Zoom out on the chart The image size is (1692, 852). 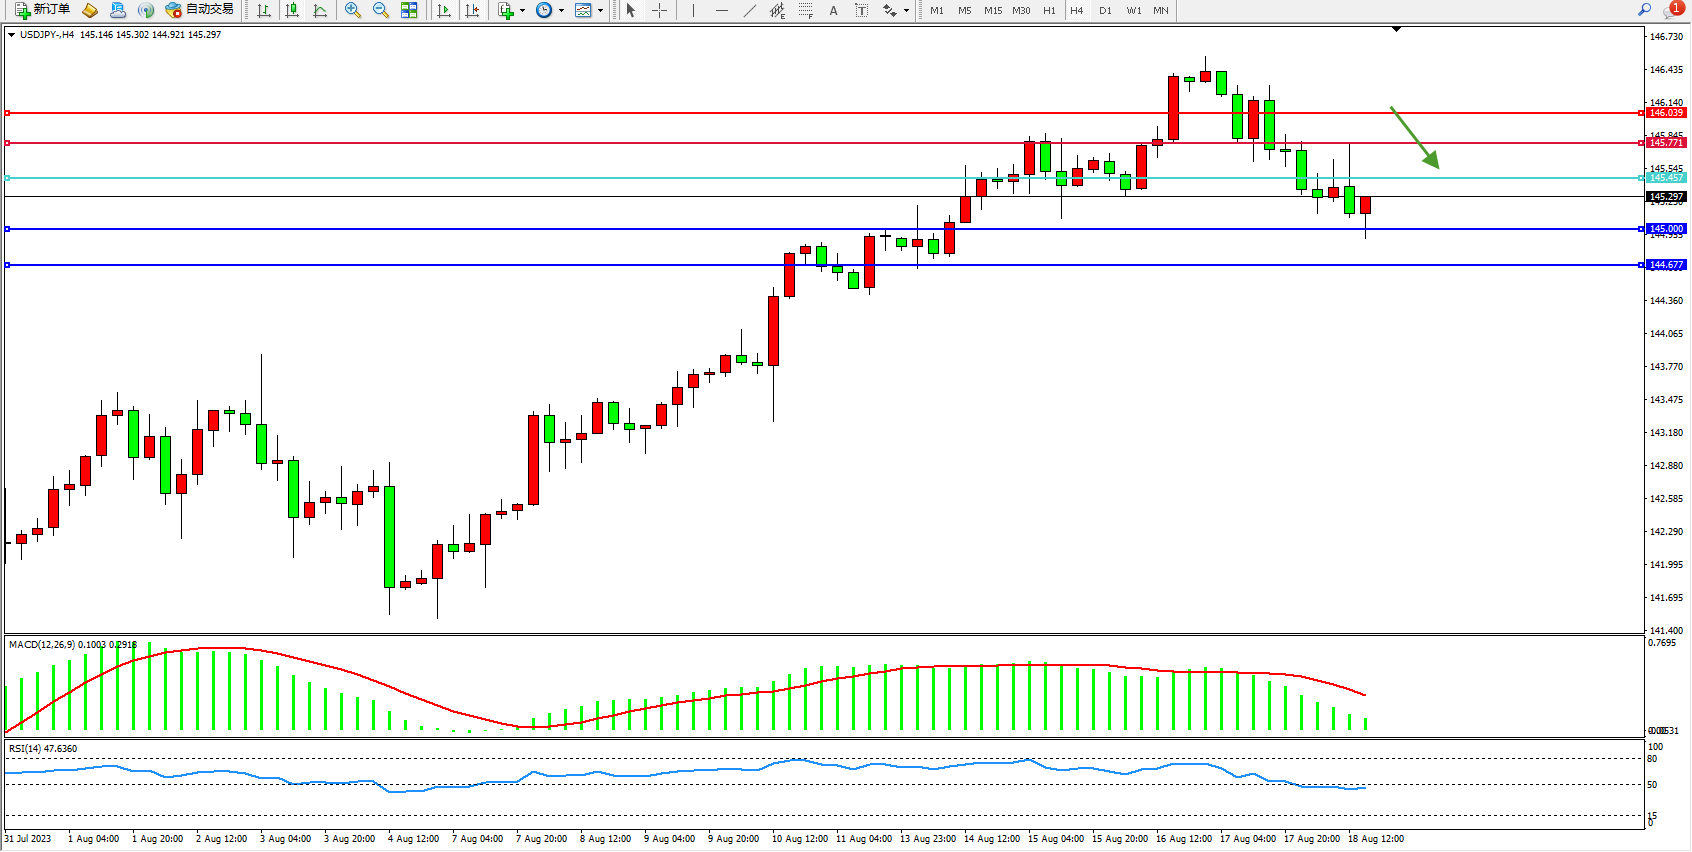coord(381,10)
